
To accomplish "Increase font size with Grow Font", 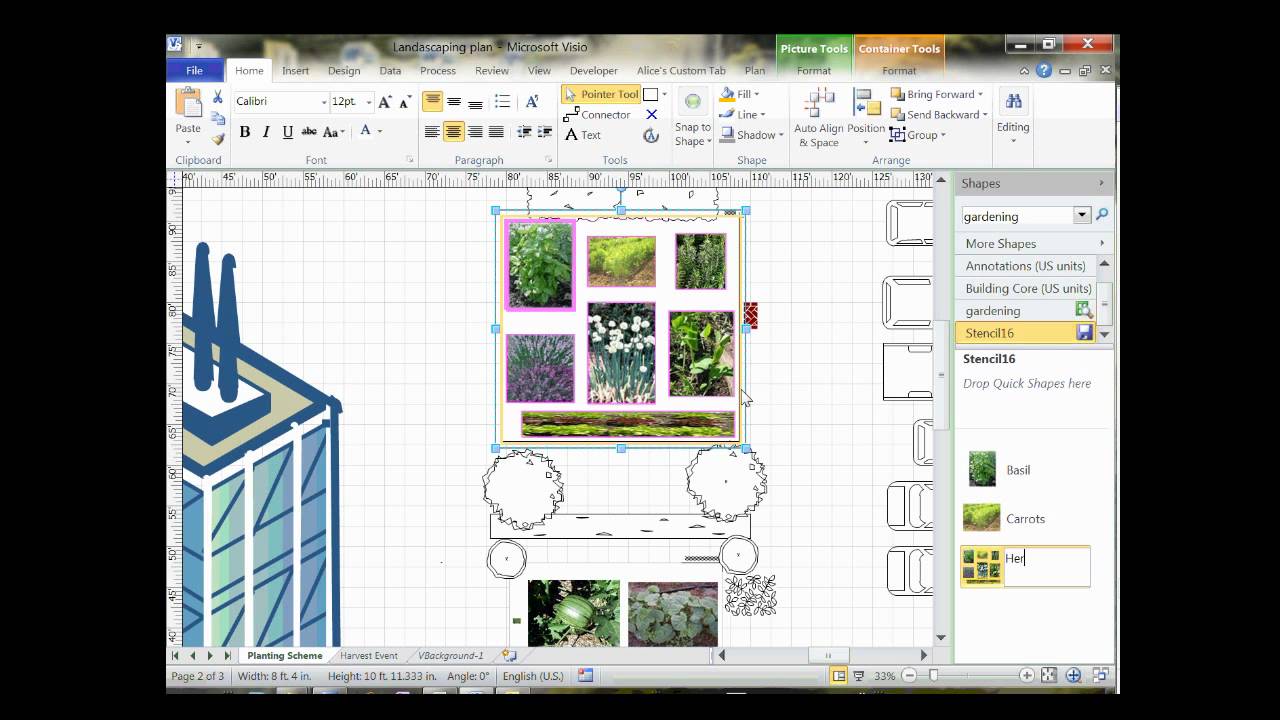I will tap(385, 102).
